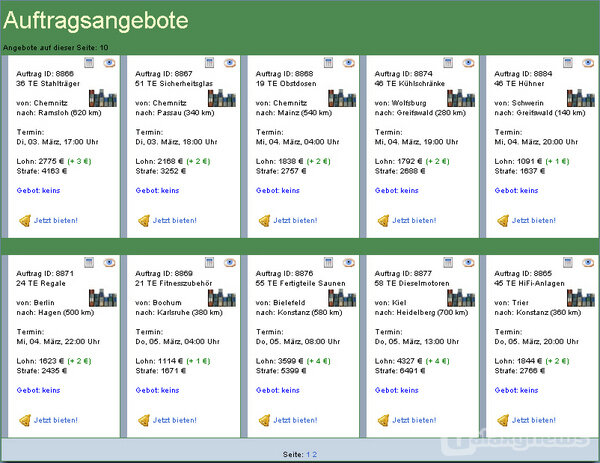Open 'Gebot: keins' on Auftrag 8865
This screenshot has height=463, width=600.
(516, 390)
